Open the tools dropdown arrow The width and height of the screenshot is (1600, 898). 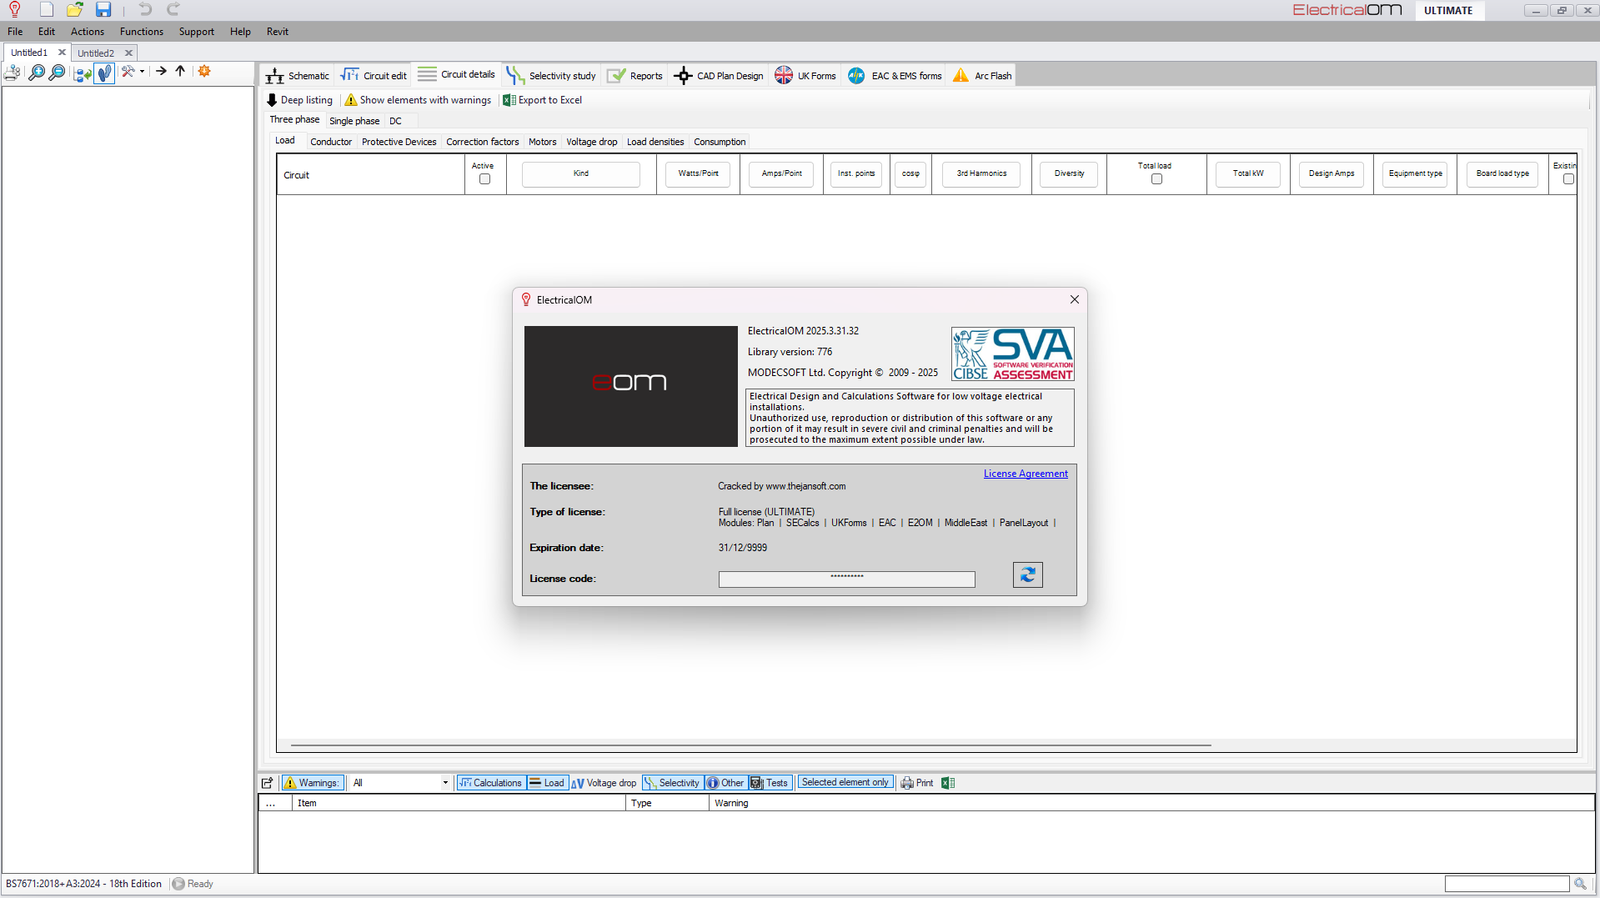pos(142,72)
